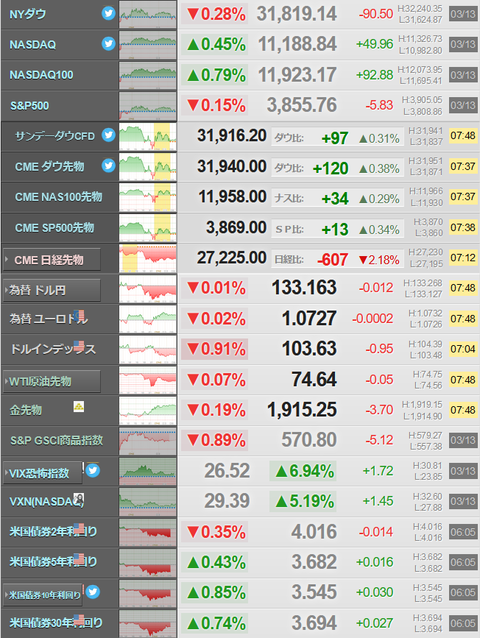Expand the 米国債券10年利回り button
Viewport: 480px width, 638px height.
coord(43,595)
